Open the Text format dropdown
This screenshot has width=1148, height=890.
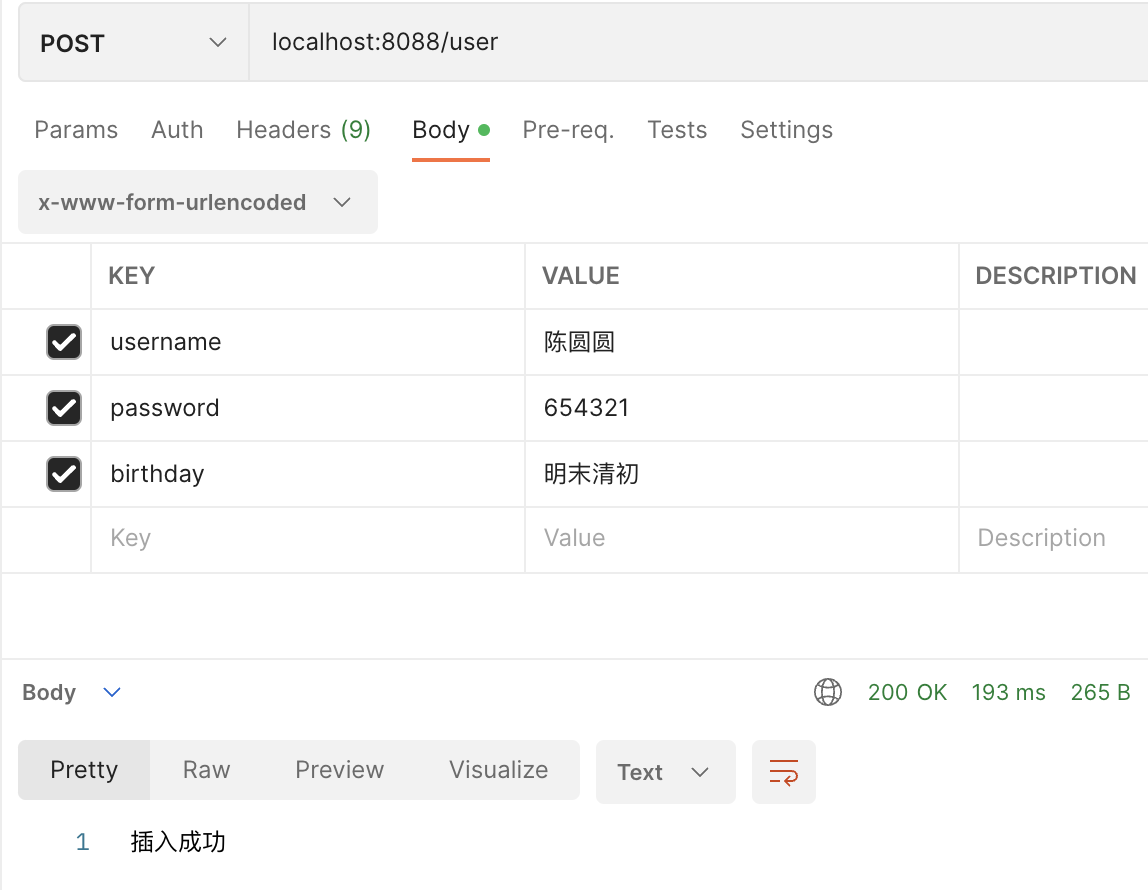[665, 772]
